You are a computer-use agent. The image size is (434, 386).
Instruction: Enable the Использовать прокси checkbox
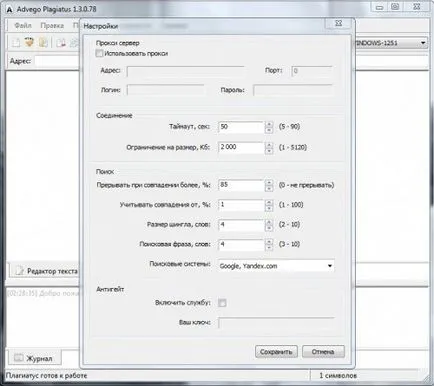tap(99, 53)
